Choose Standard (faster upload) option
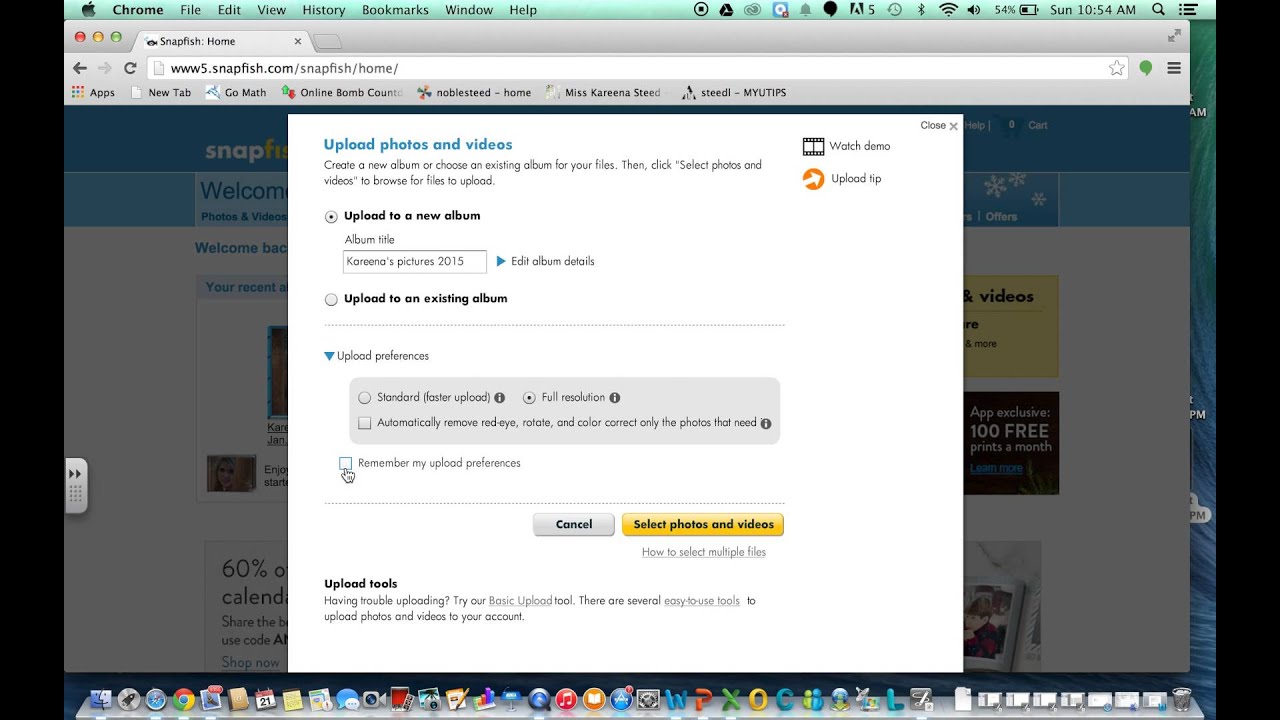The height and width of the screenshot is (720, 1280). [364, 398]
